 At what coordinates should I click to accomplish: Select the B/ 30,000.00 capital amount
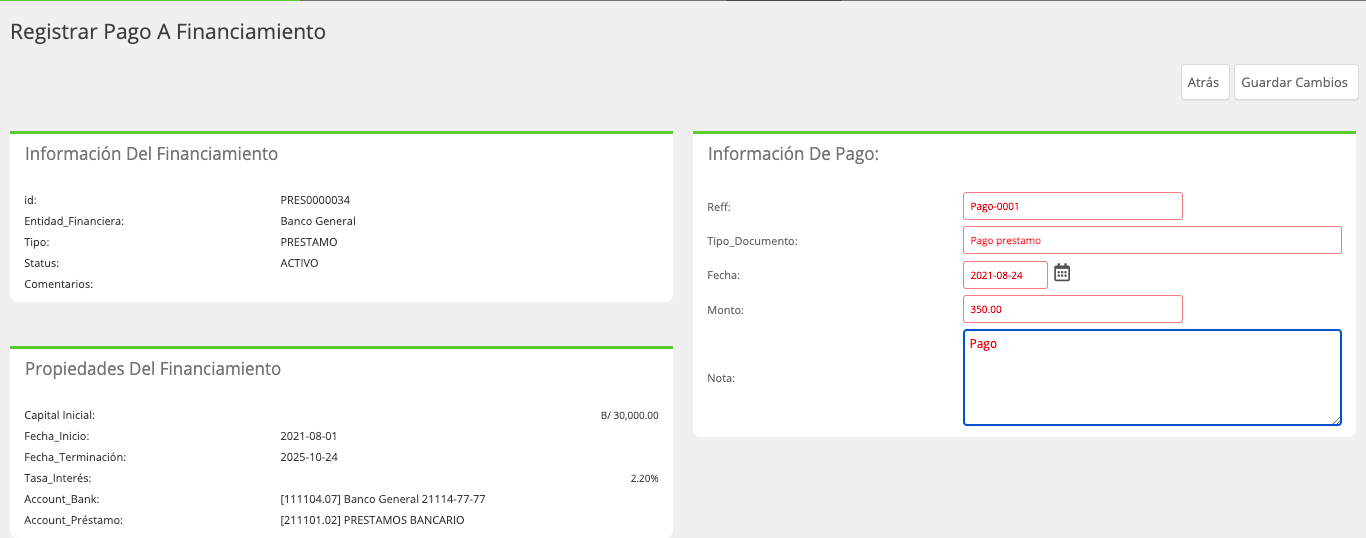coord(622,415)
